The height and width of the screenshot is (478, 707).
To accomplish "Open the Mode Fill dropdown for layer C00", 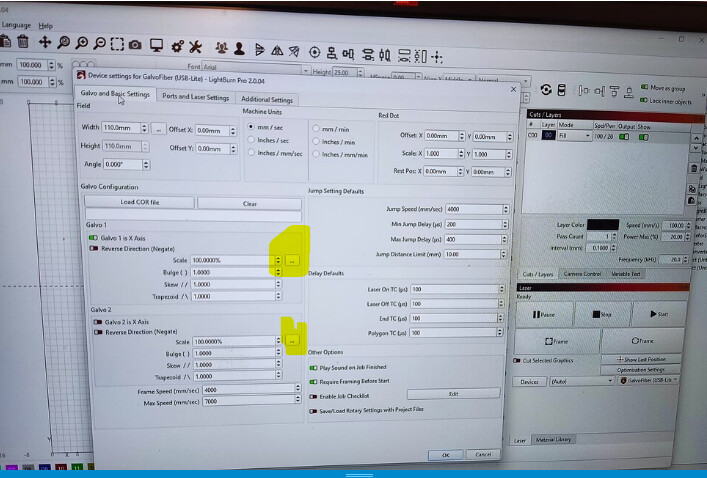I will [574, 135].
